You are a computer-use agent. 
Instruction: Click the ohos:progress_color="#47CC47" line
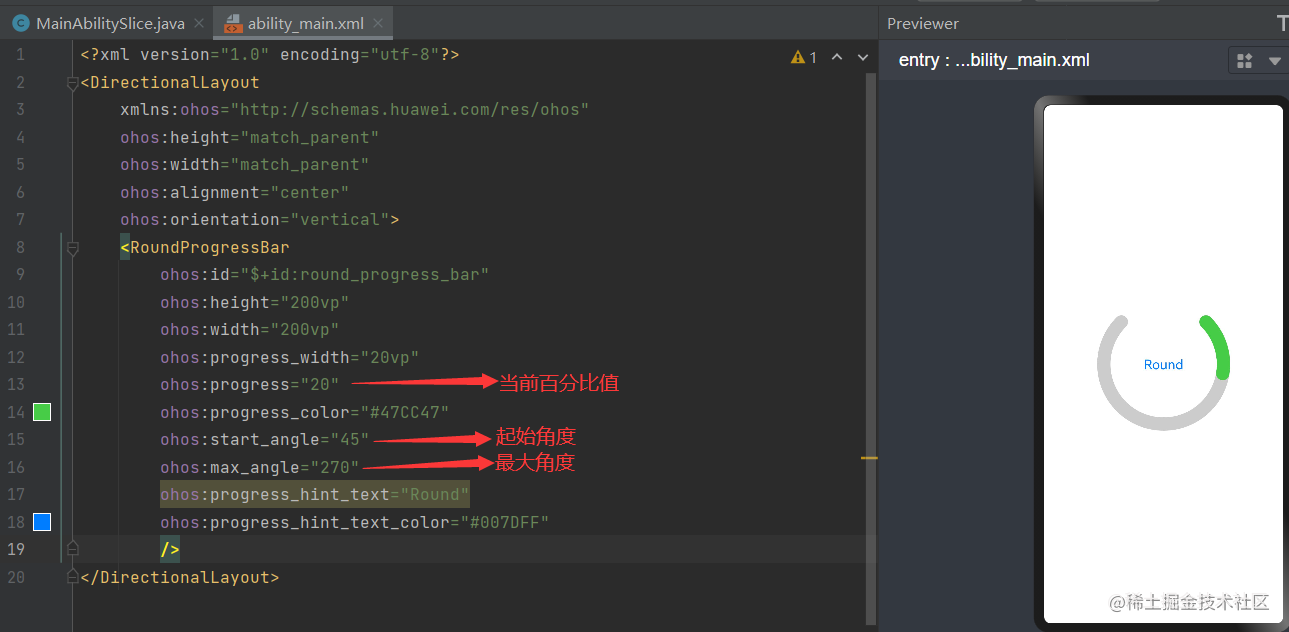pyautogui.click(x=304, y=412)
